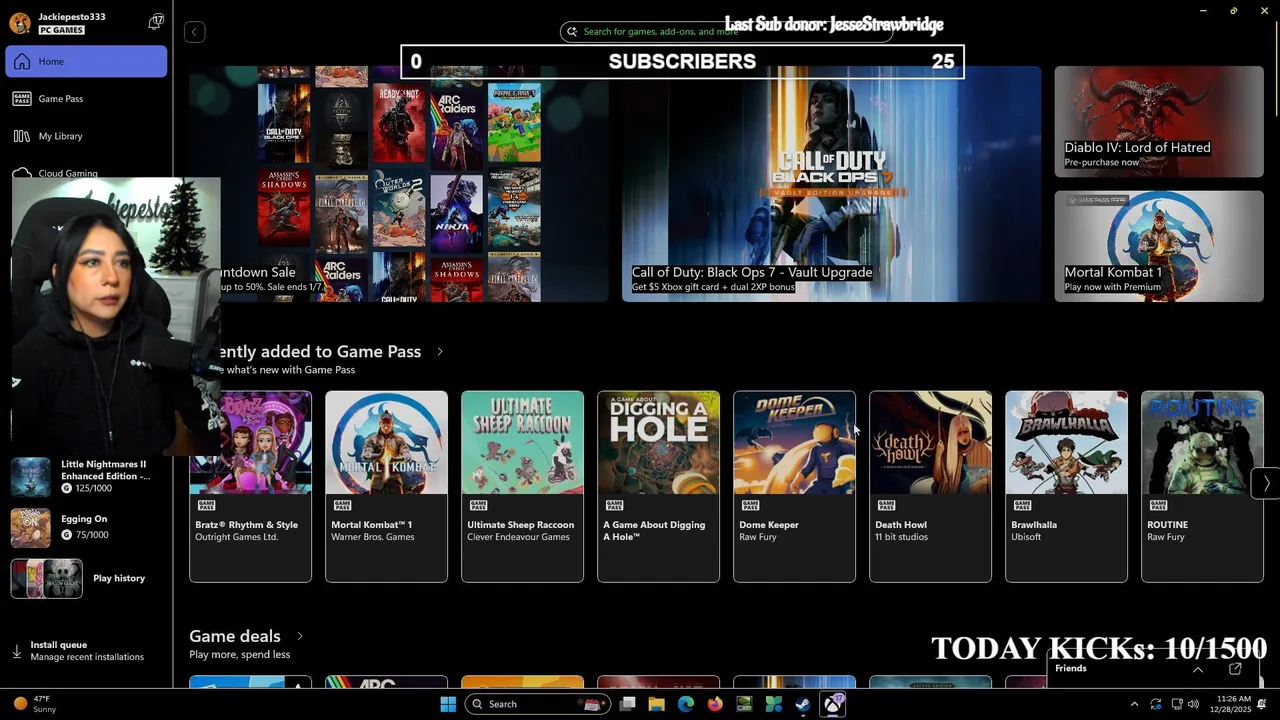The height and width of the screenshot is (720, 1280).
Task: Click '11 bit studios' publisher text
Action: coord(901,537)
